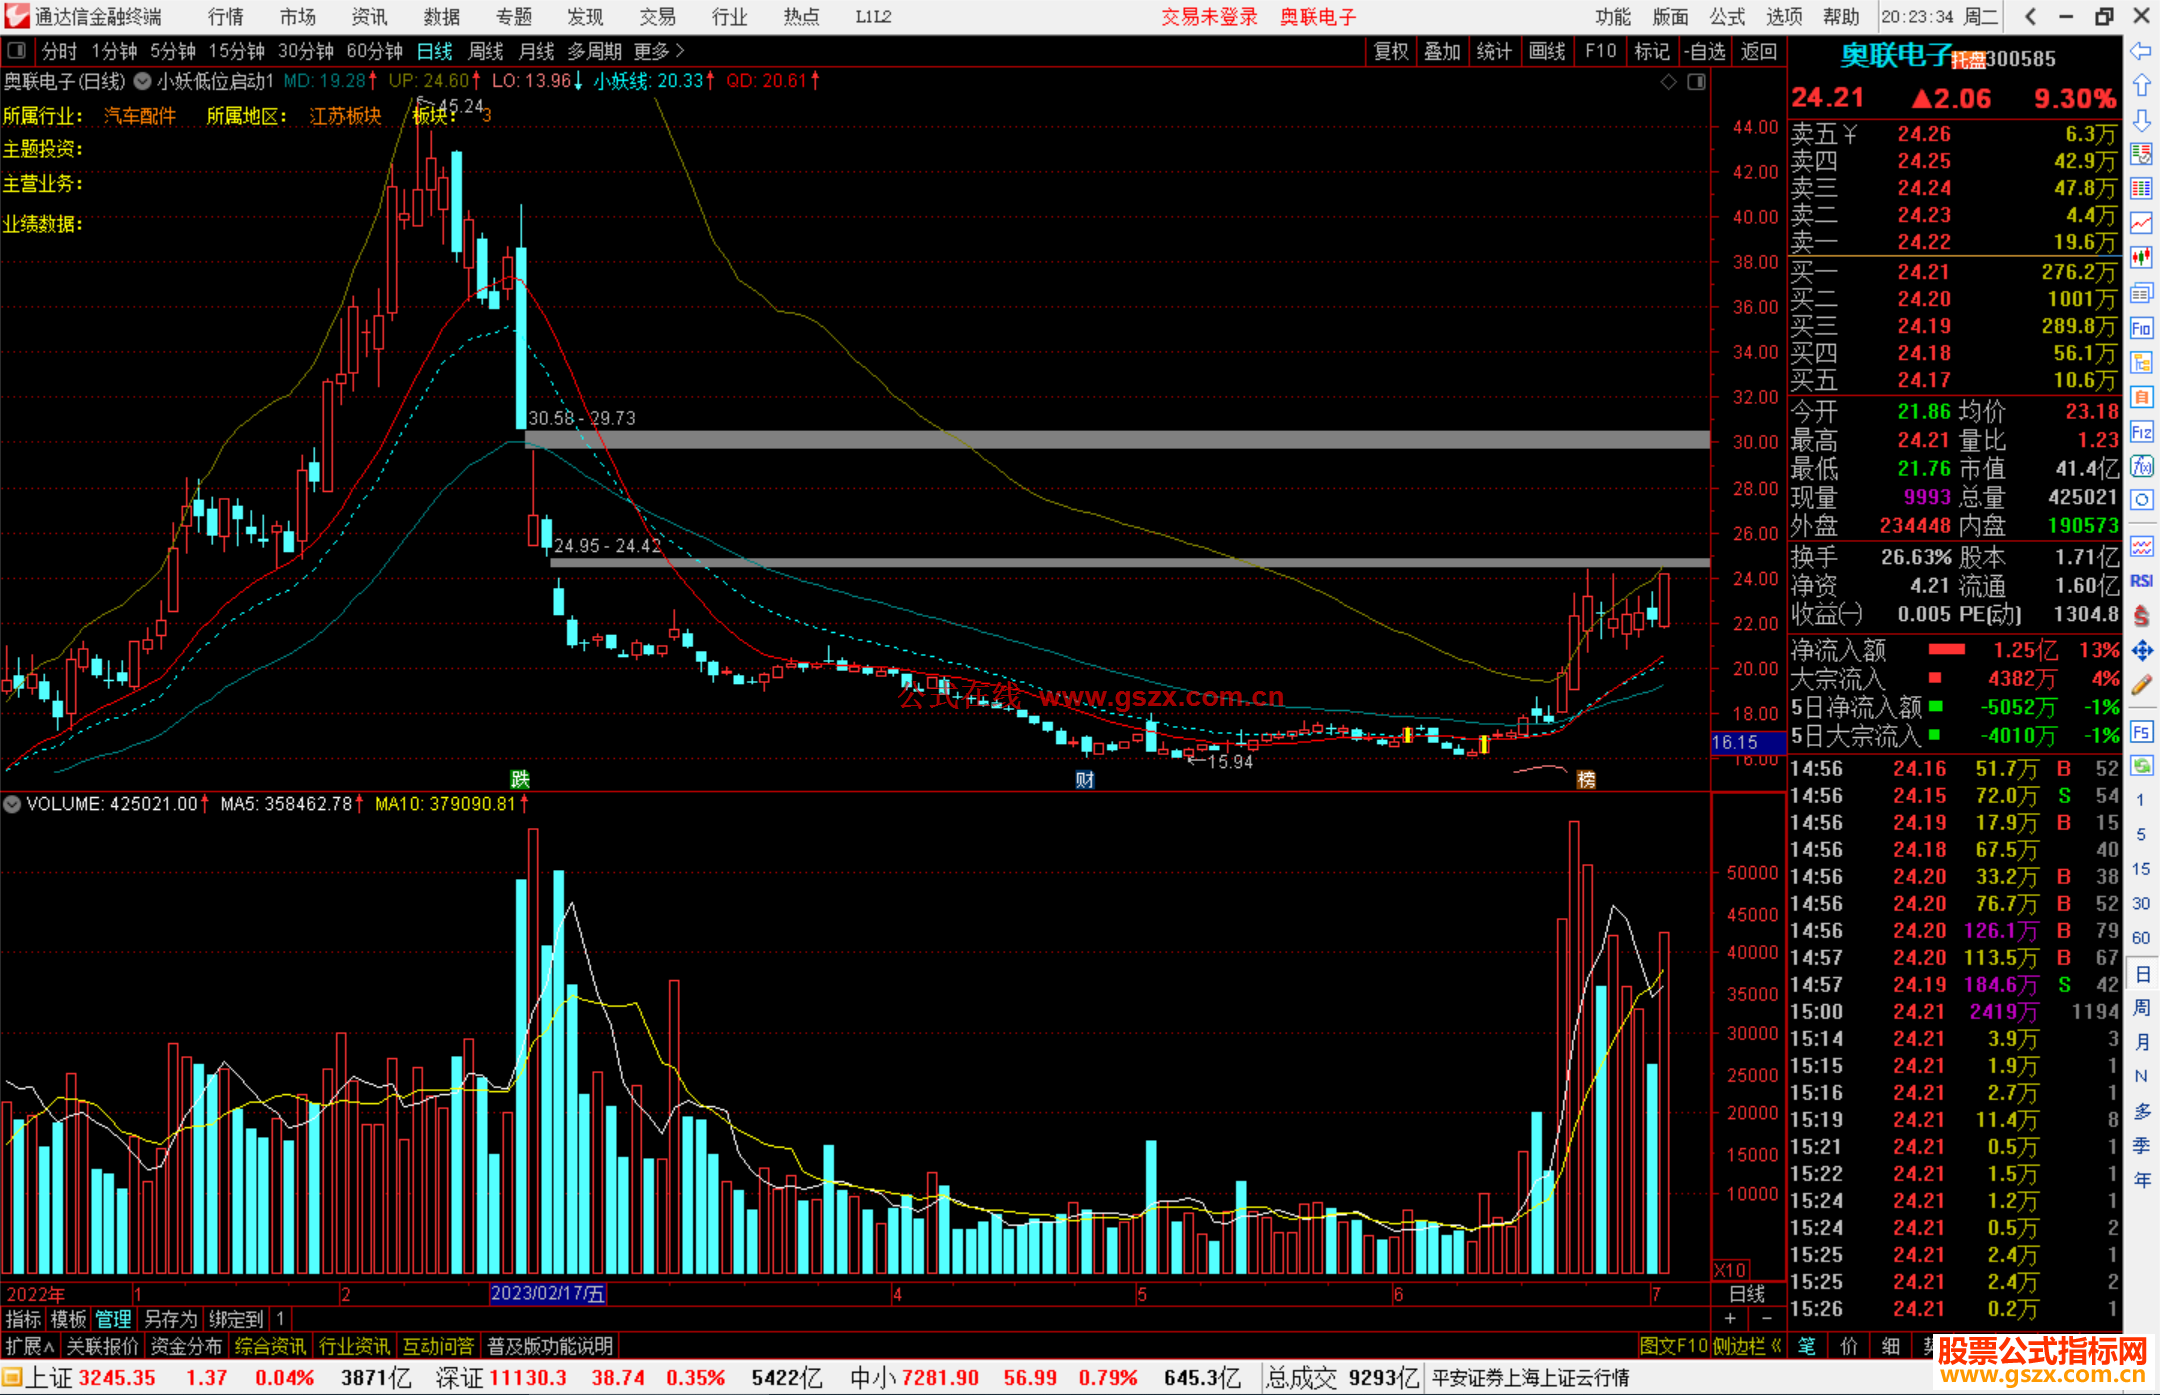Click the 2023/02/17 date marker on timeline

[x=547, y=1293]
